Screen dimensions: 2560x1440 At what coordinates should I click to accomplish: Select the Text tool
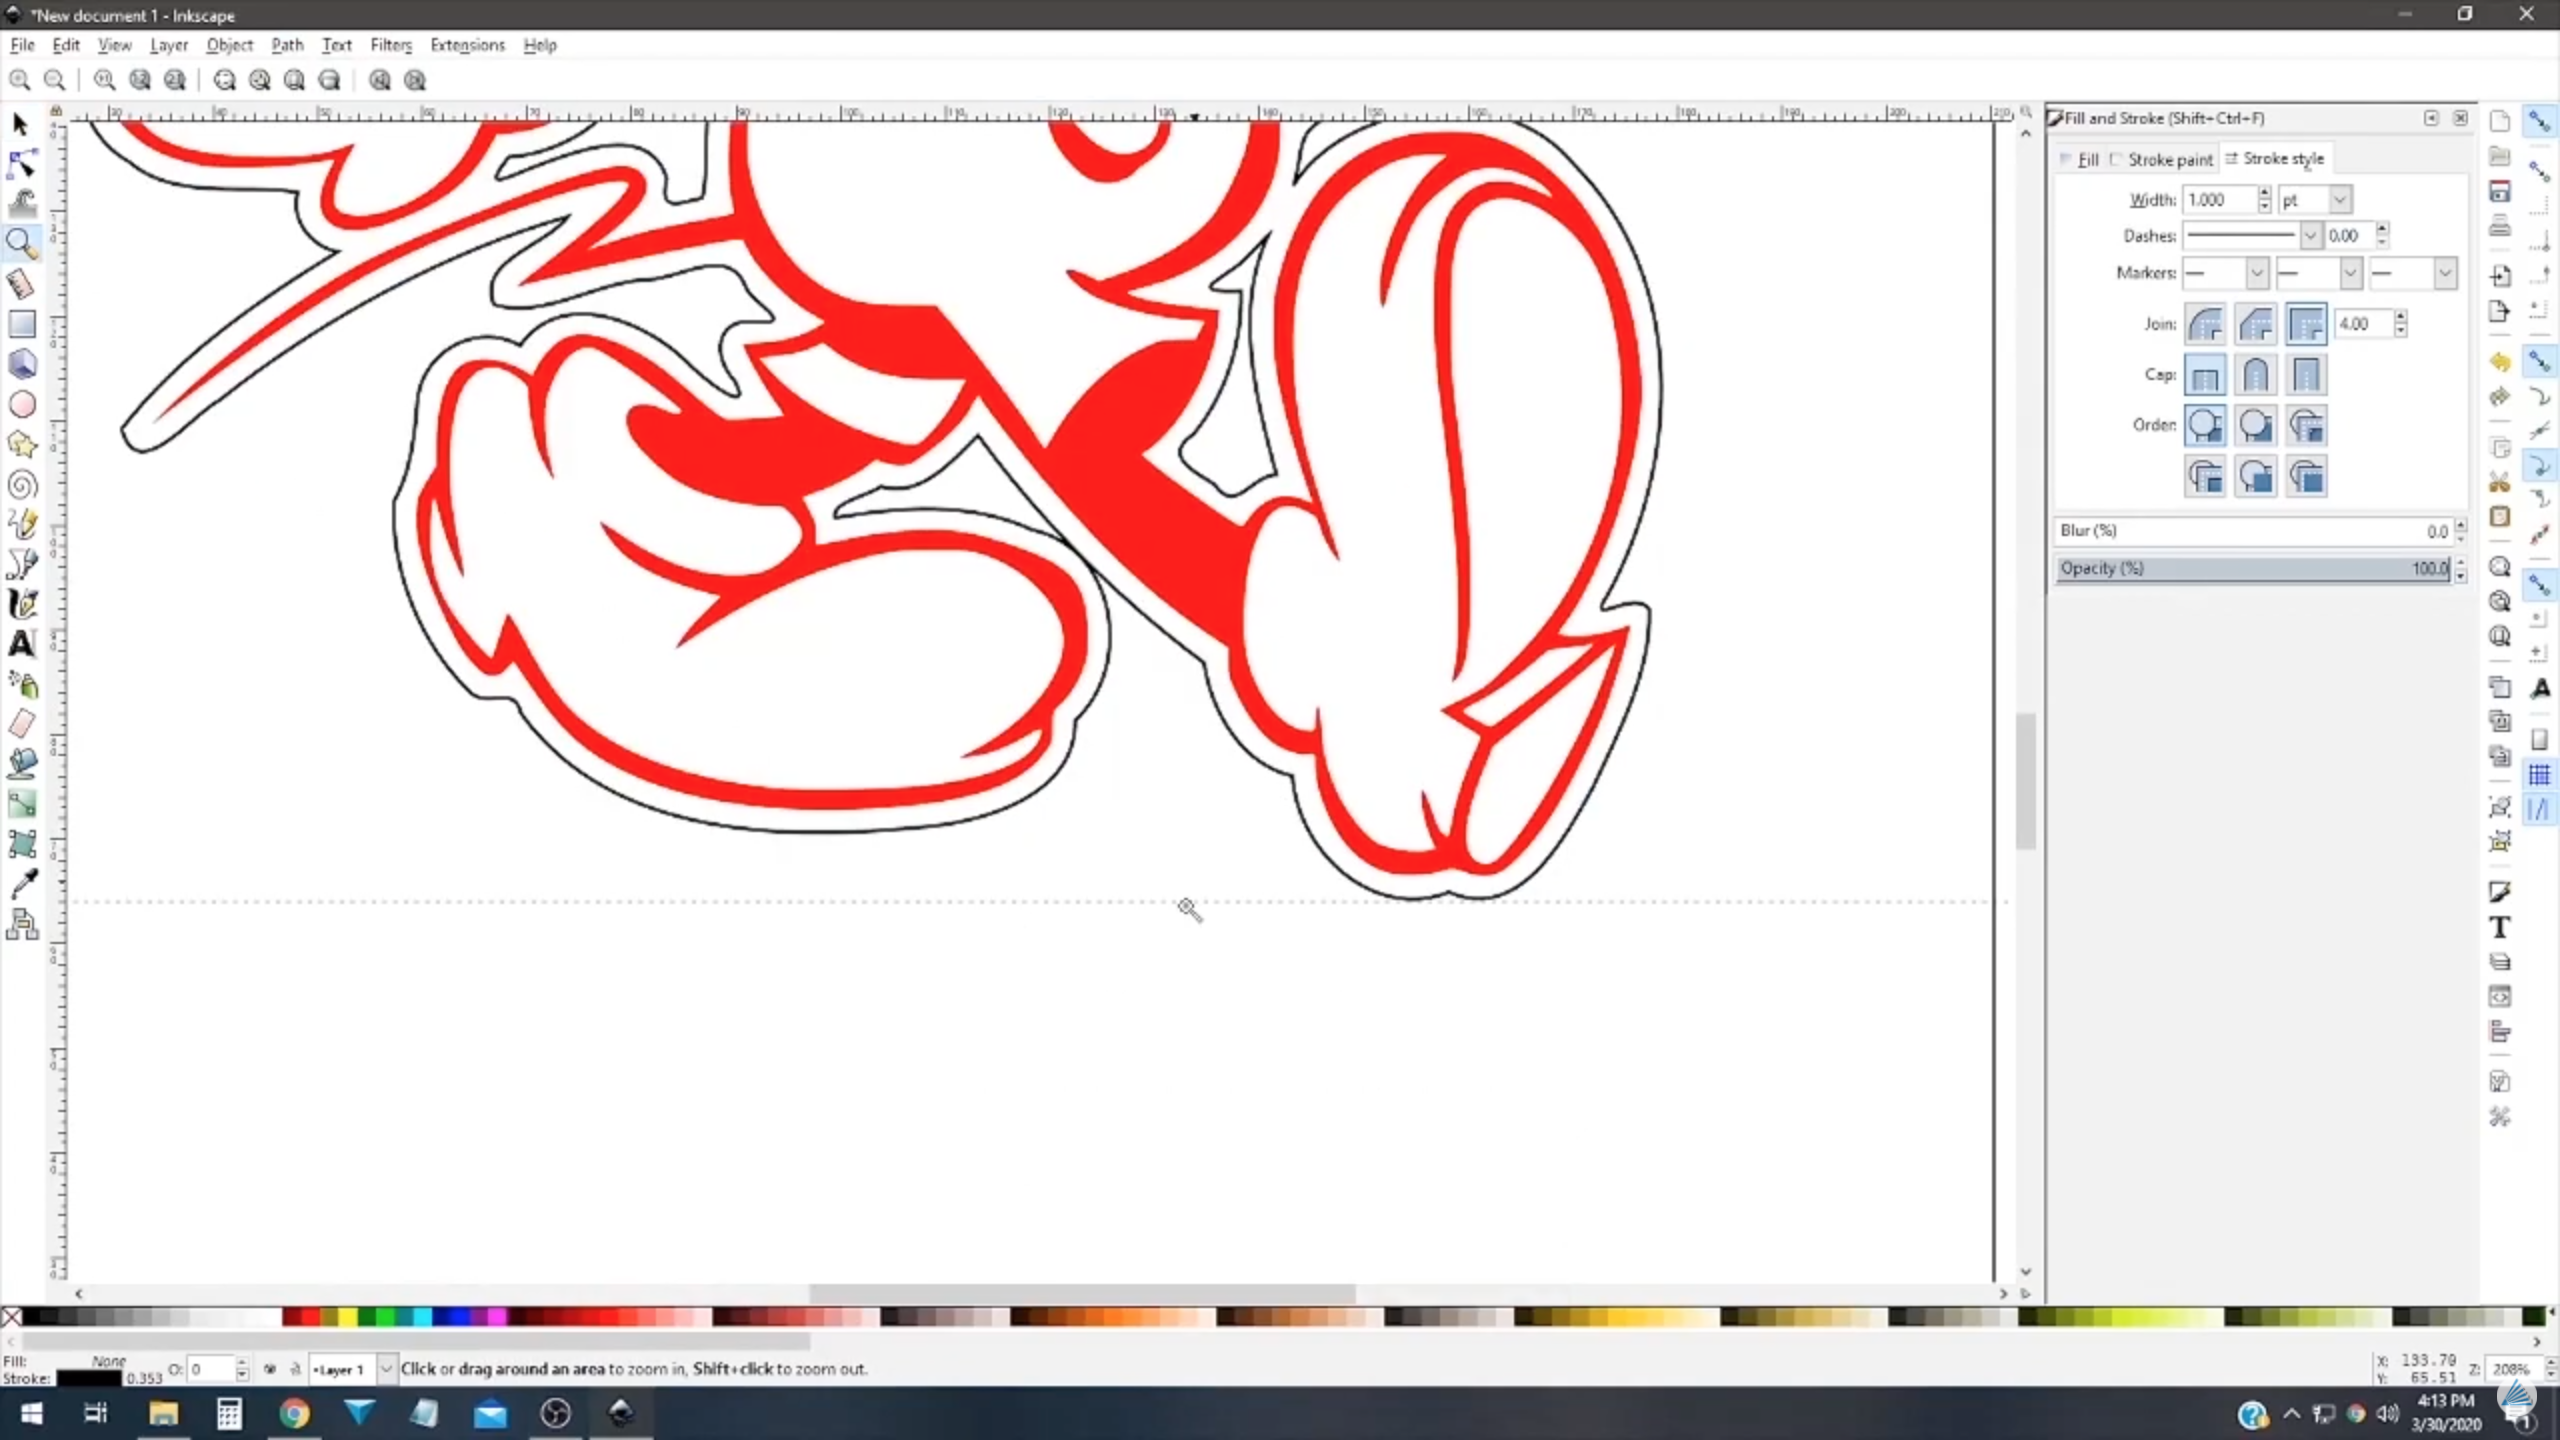tap(22, 645)
